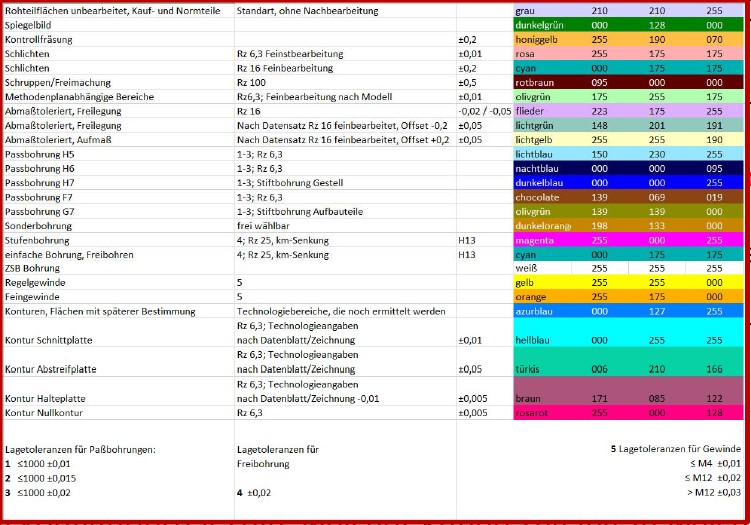Click the "frei wählbar" cell

345,226
